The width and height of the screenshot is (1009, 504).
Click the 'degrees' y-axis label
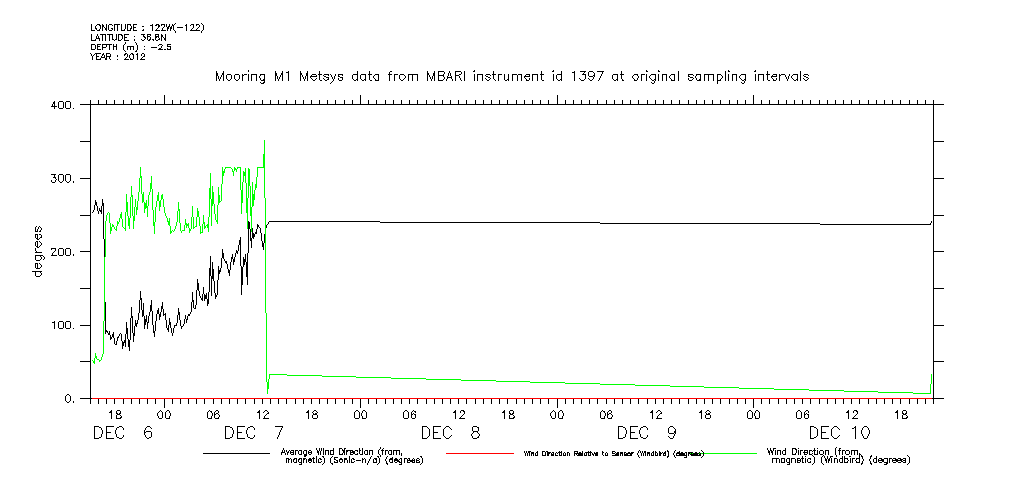[38, 252]
